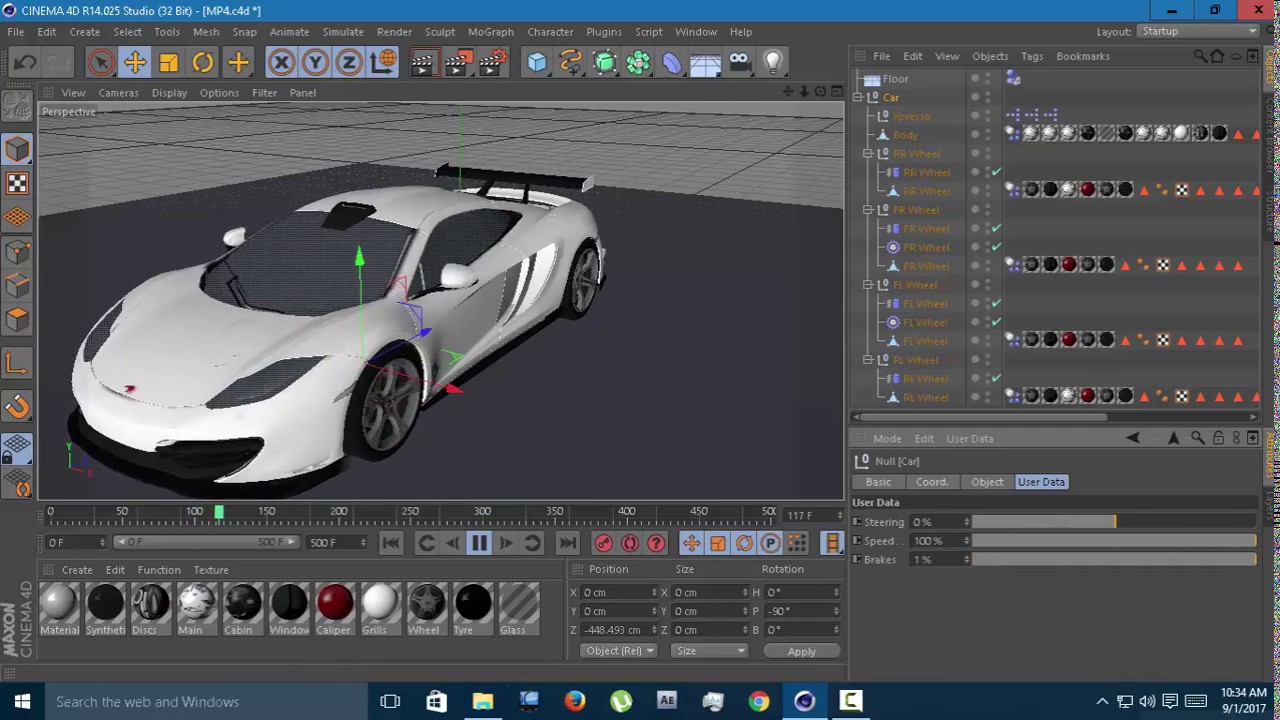1280x720 pixels.
Task: Switch to Polygons mode
Action: tap(17, 319)
